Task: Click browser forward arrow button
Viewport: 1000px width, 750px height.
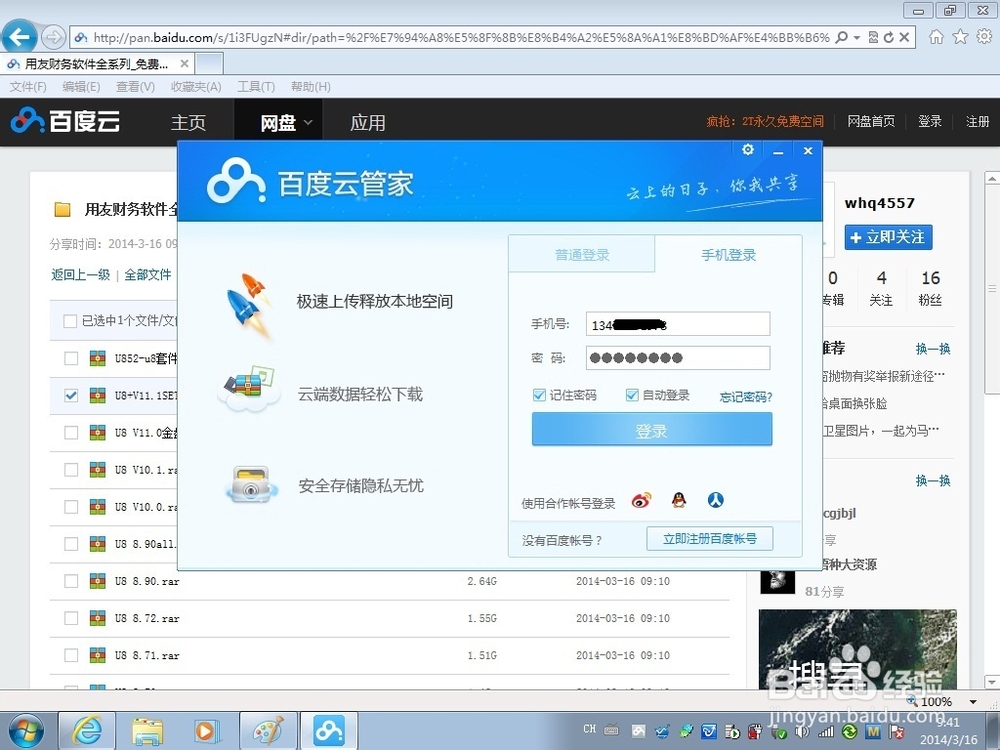Action: 53,38
